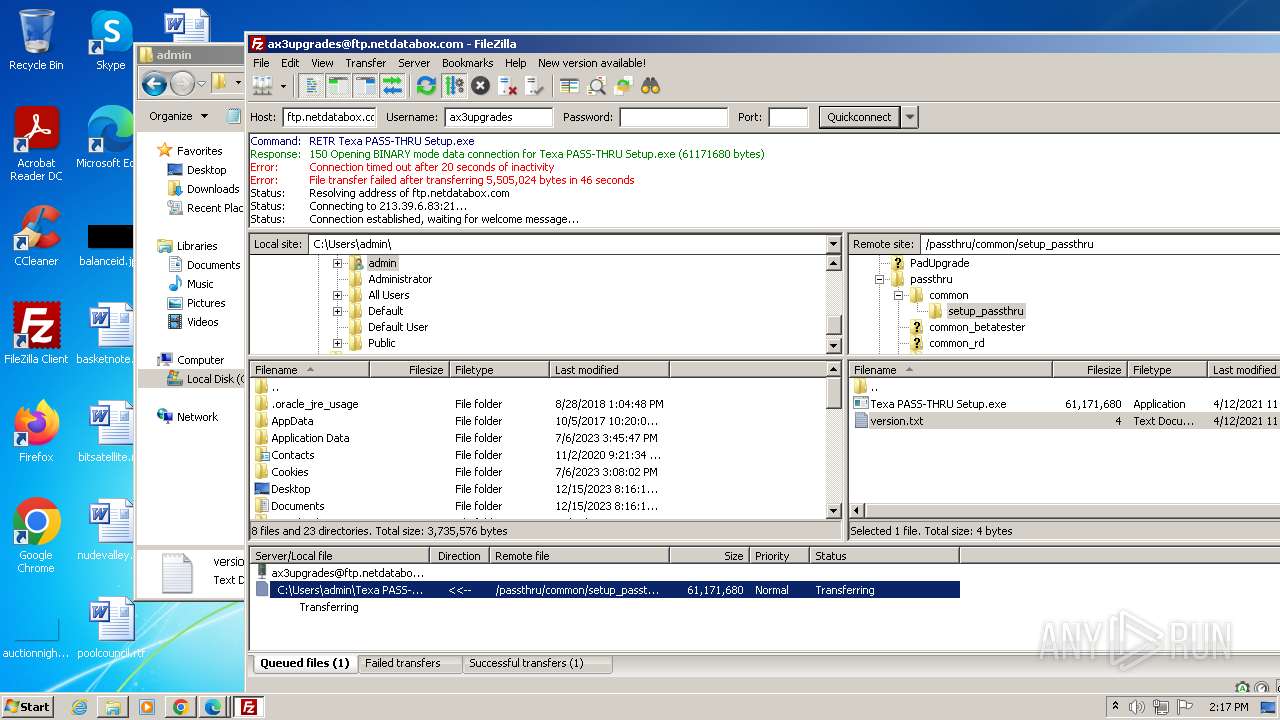1280x720 pixels.
Task: Click the Port field
Action: 788,117
